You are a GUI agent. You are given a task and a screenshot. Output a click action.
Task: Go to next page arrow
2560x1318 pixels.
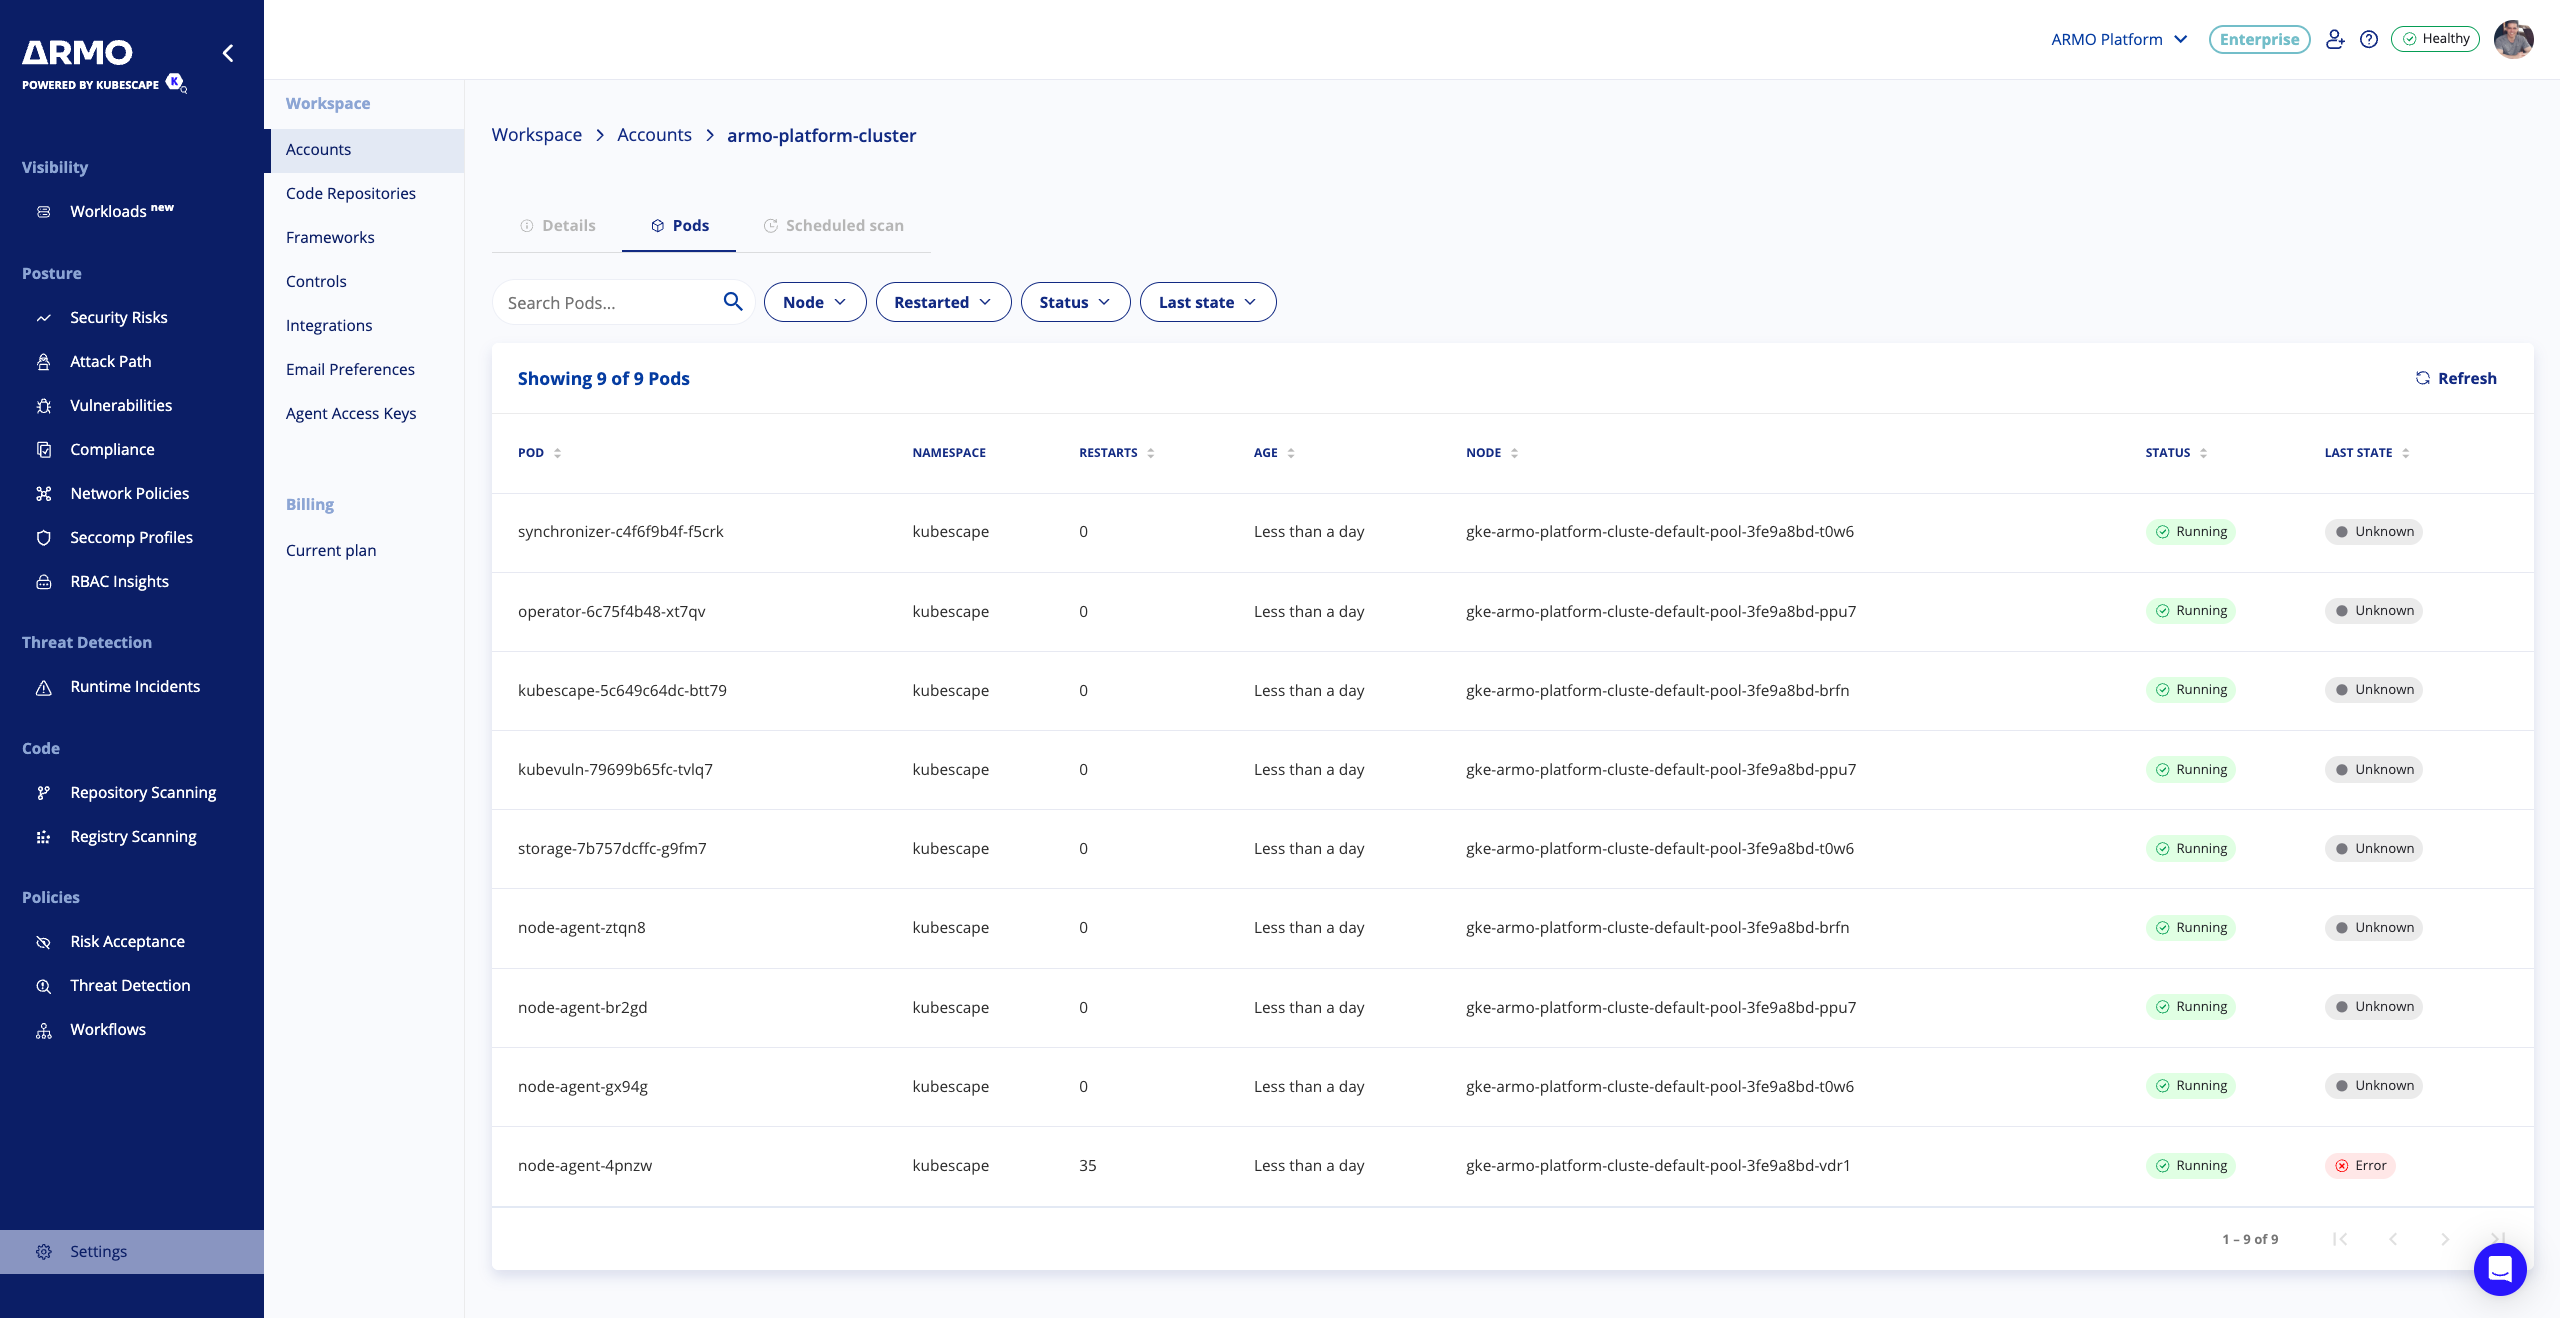coord(2445,1239)
